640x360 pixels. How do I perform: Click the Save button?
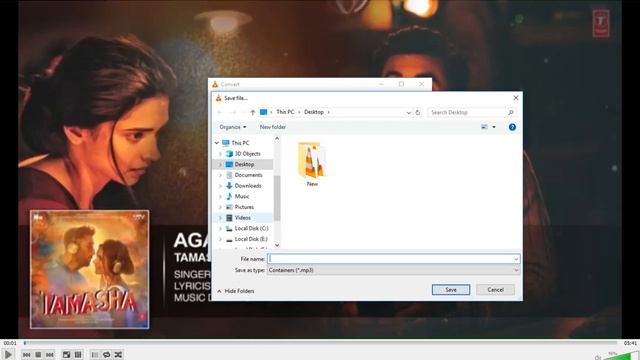(451, 289)
